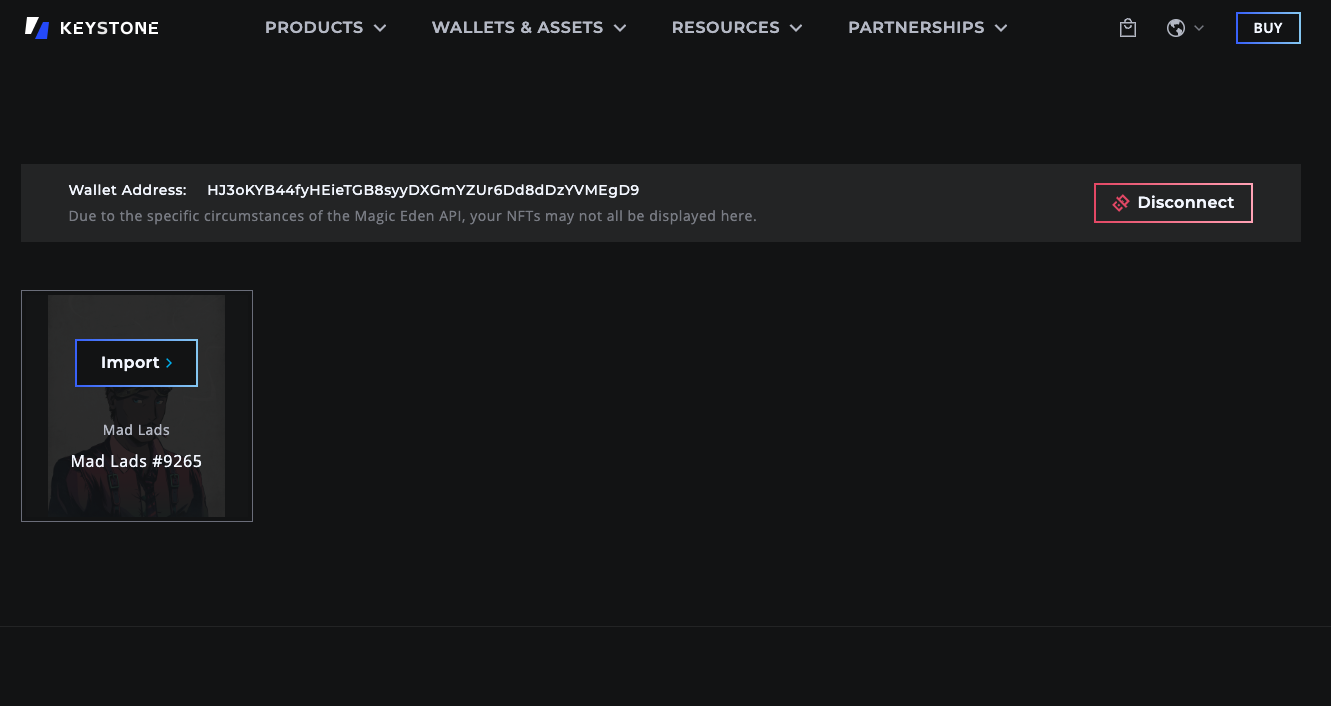Click the Import button label
The image size is (1331, 706).
click(130, 363)
